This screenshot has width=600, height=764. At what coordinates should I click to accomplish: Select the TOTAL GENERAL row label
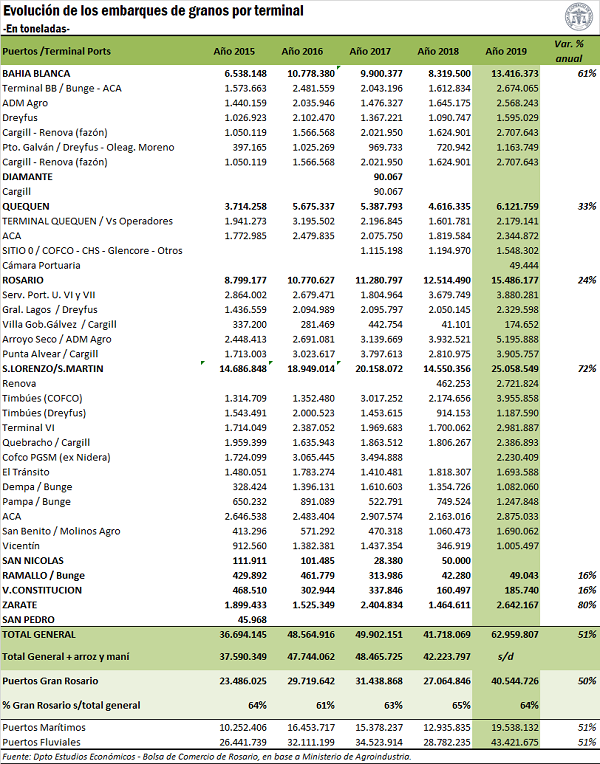point(39,635)
